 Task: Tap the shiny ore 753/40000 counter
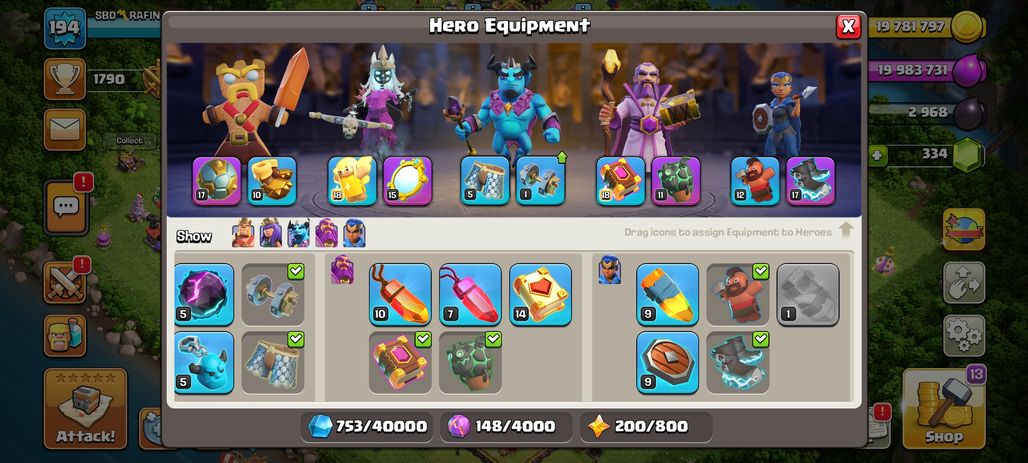click(x=368, y=426)
